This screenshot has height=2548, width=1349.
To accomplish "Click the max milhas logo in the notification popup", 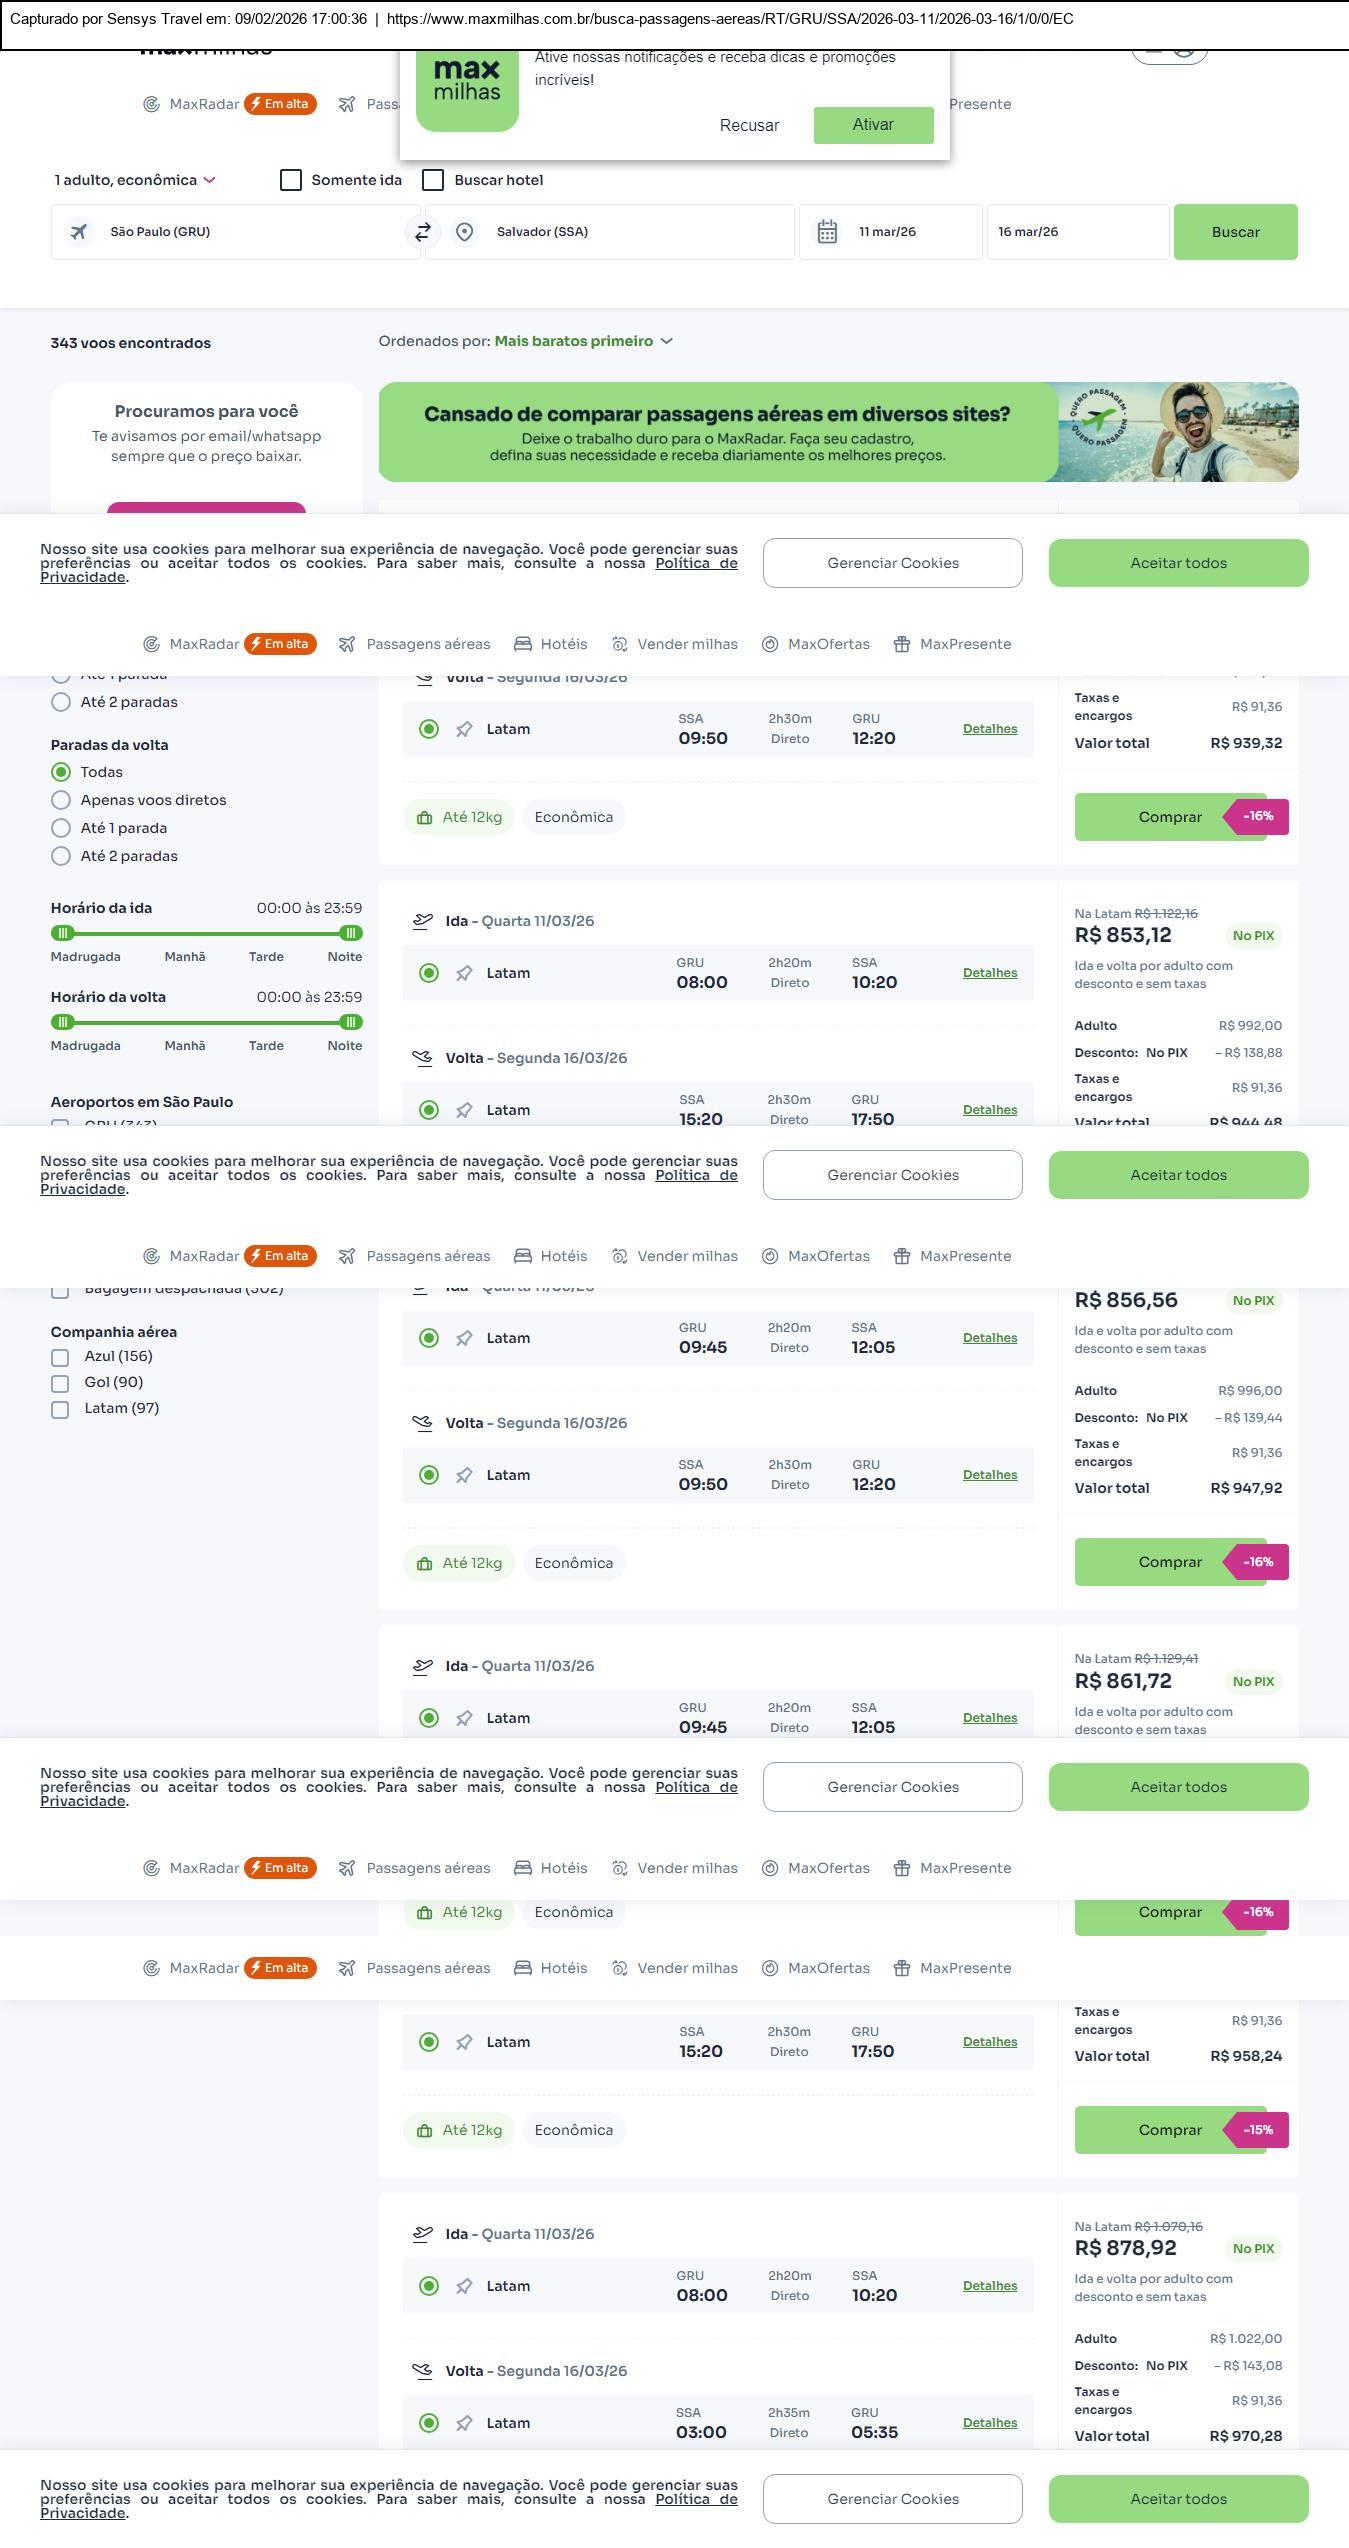I will point(467,82).
